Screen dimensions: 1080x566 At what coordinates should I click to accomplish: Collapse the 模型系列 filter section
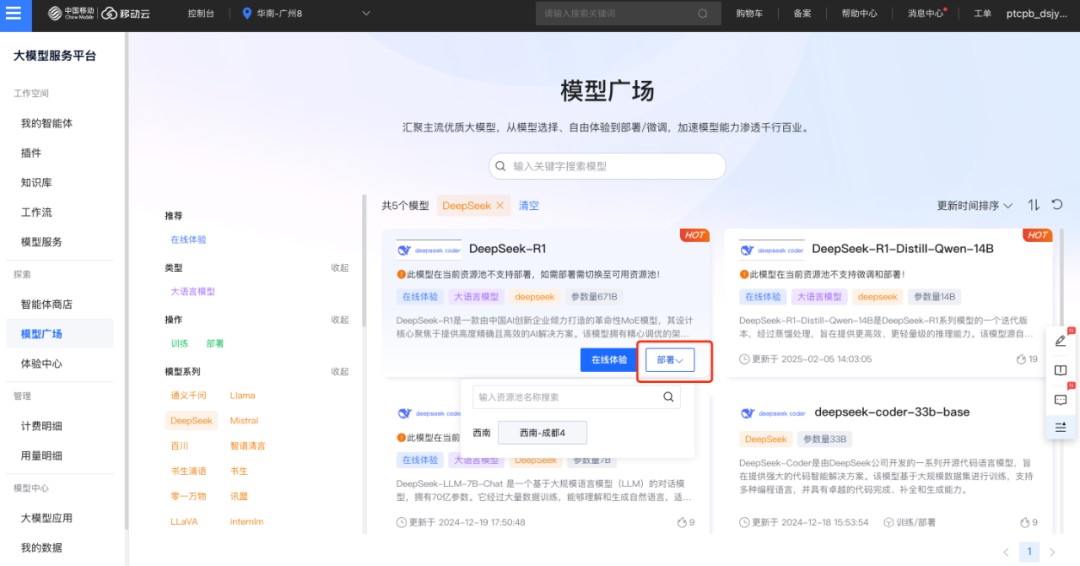[340, 372]
